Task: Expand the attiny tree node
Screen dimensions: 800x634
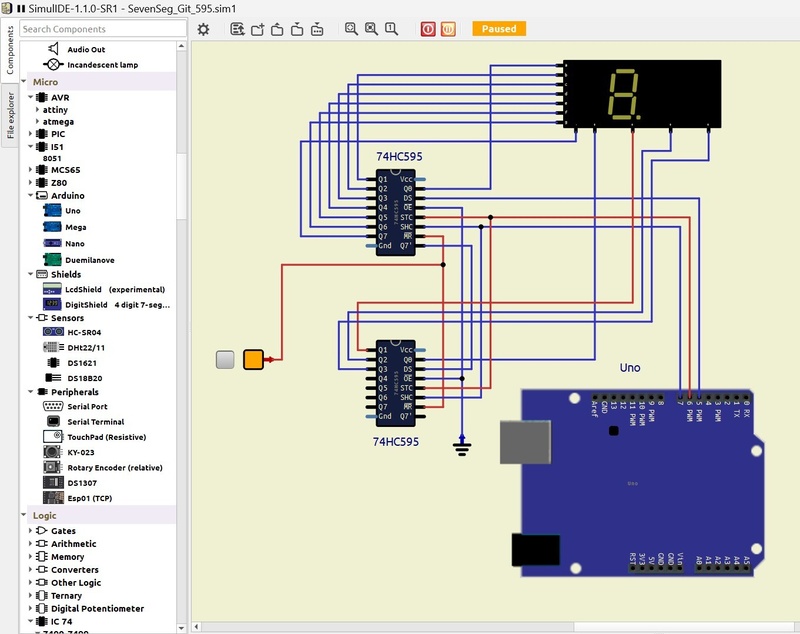Action: pos(37,110)
